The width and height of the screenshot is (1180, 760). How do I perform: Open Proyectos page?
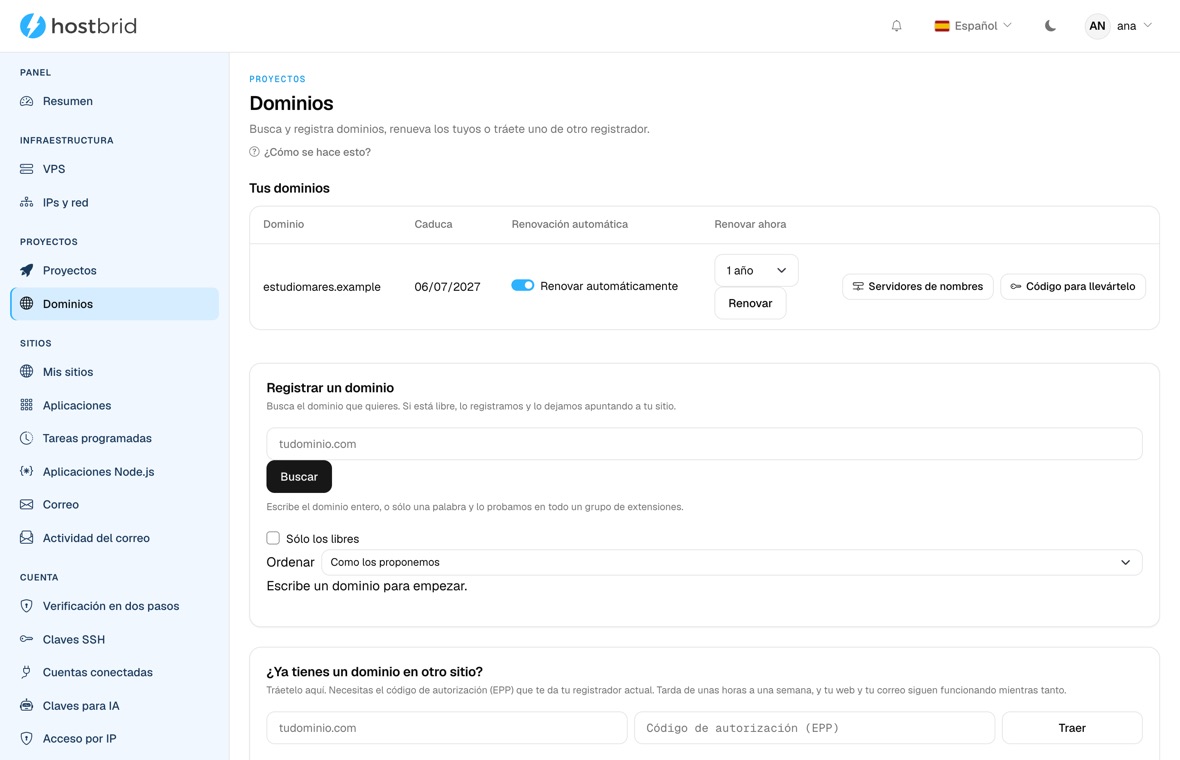pyautogui.click(x=114, y=270)
